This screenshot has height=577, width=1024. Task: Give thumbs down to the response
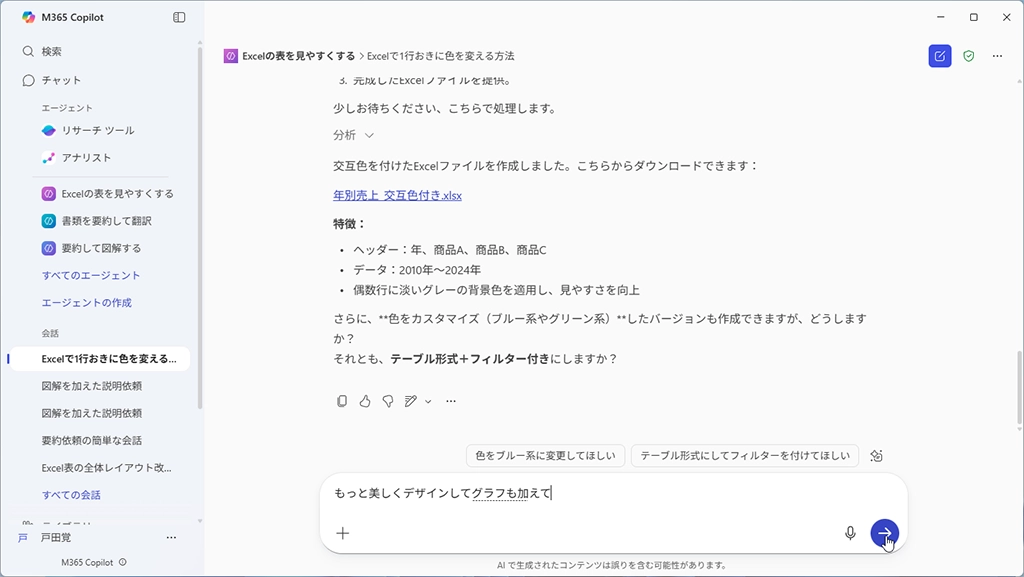click(387, 401)
